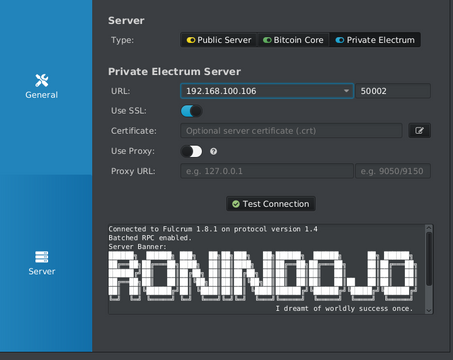
Task: Click the proxy port field
Action: pos(393,171)
